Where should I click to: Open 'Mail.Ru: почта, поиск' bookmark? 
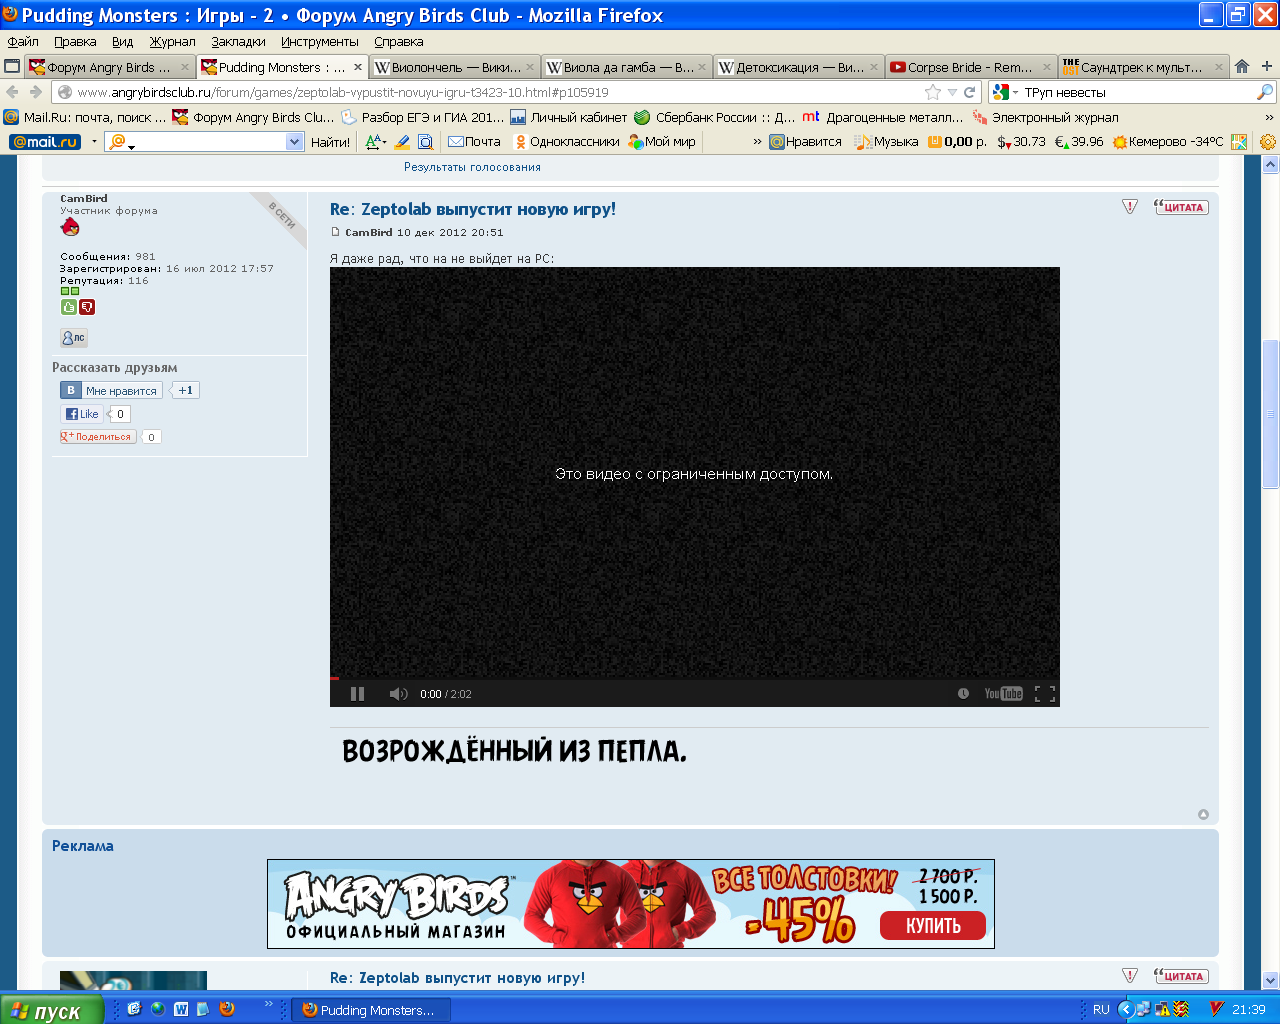point(85,117)
